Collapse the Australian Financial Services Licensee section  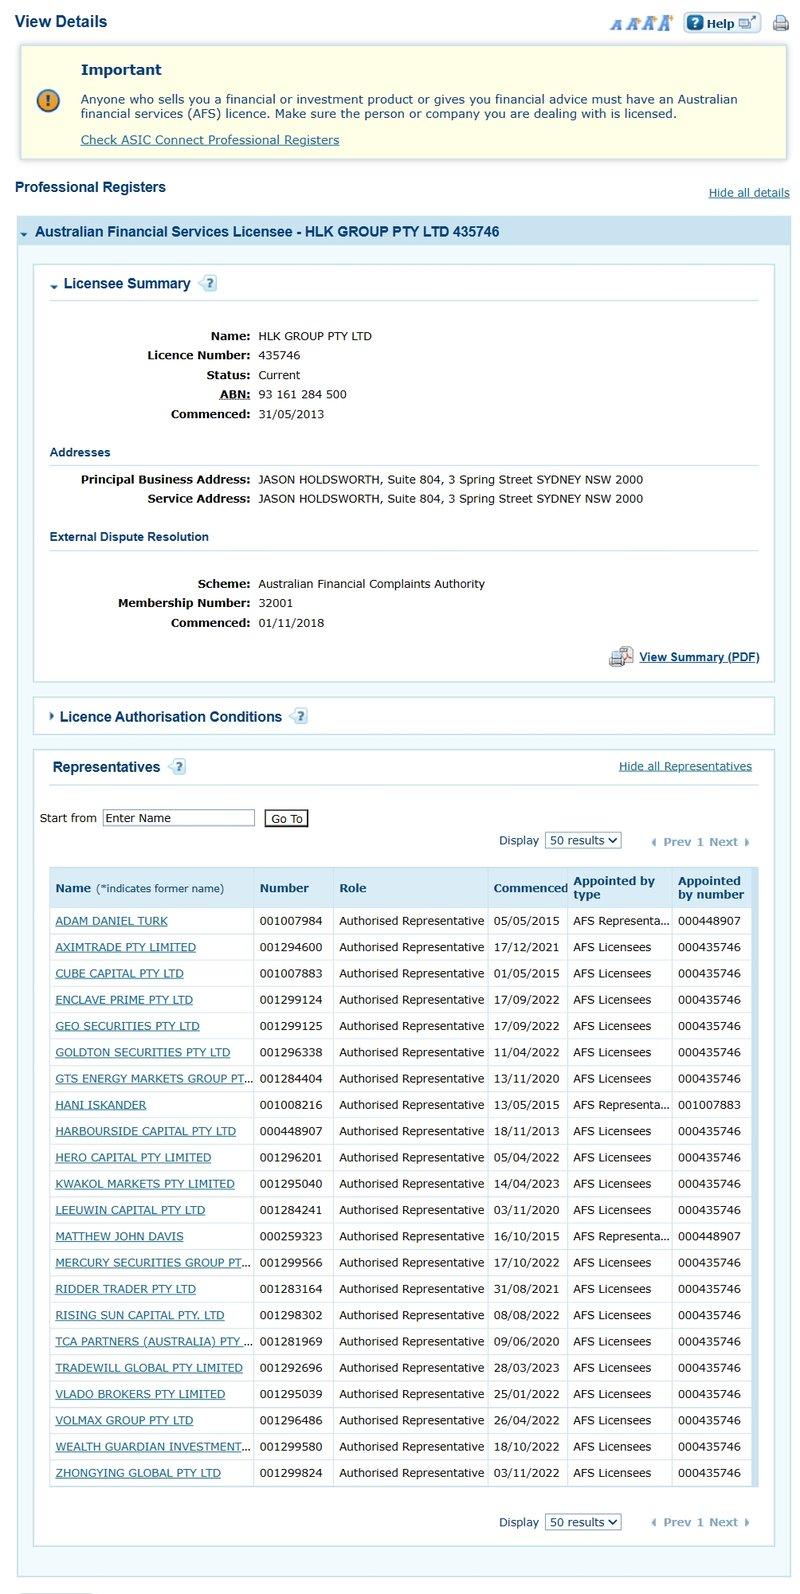point(24,233)
